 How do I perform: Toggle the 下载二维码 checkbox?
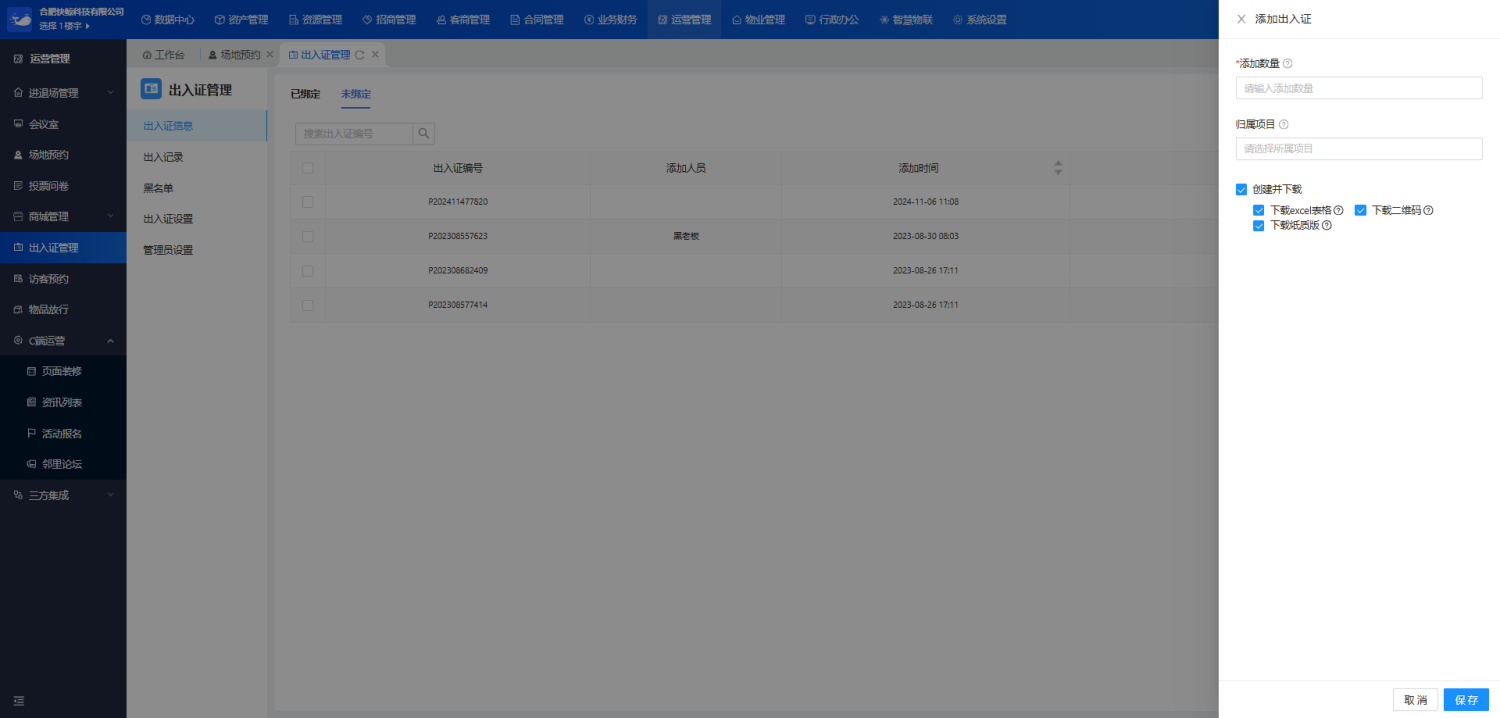tap(1361, 210)
